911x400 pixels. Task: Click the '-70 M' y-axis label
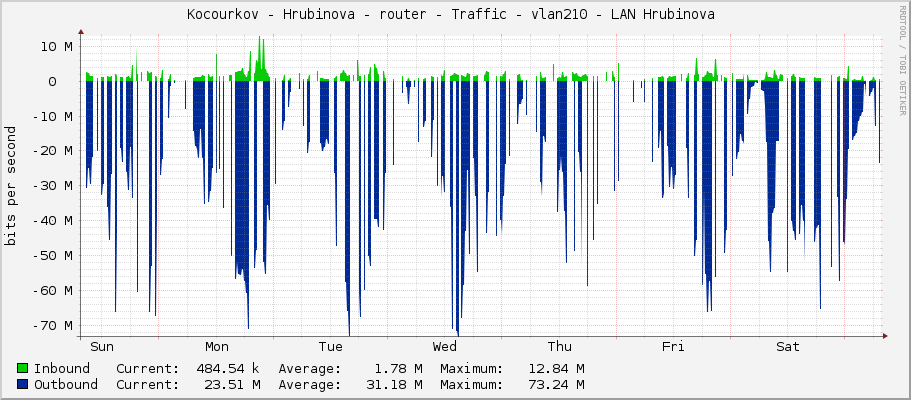52,325
